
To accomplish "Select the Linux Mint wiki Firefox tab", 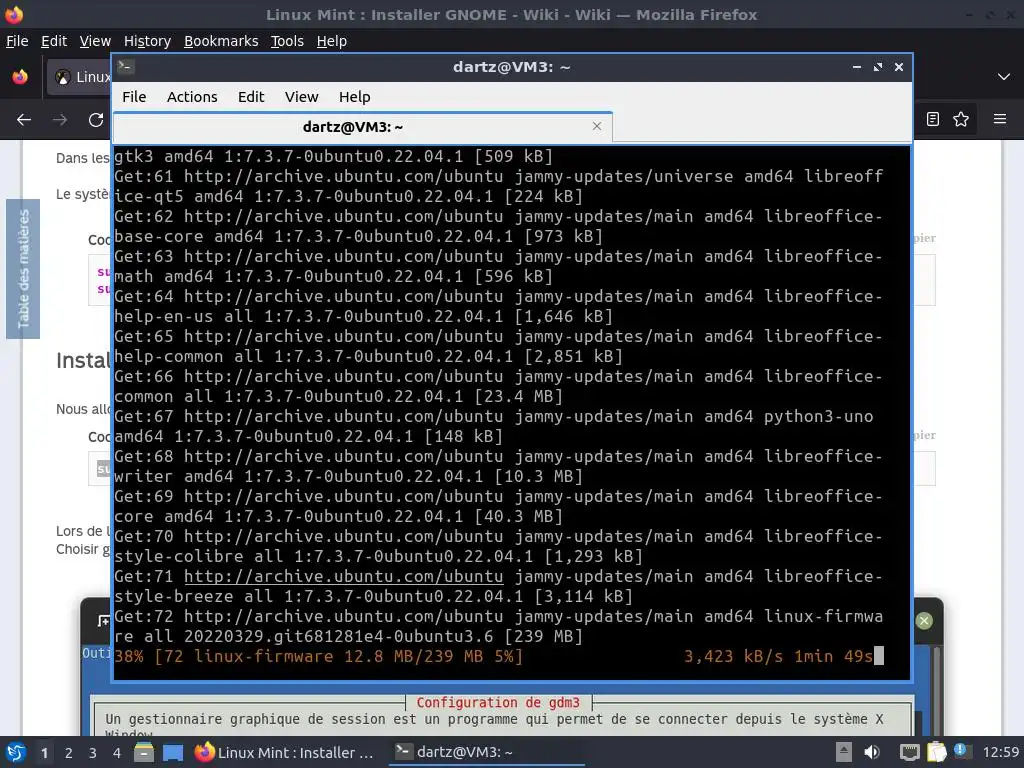I will 78,77.
